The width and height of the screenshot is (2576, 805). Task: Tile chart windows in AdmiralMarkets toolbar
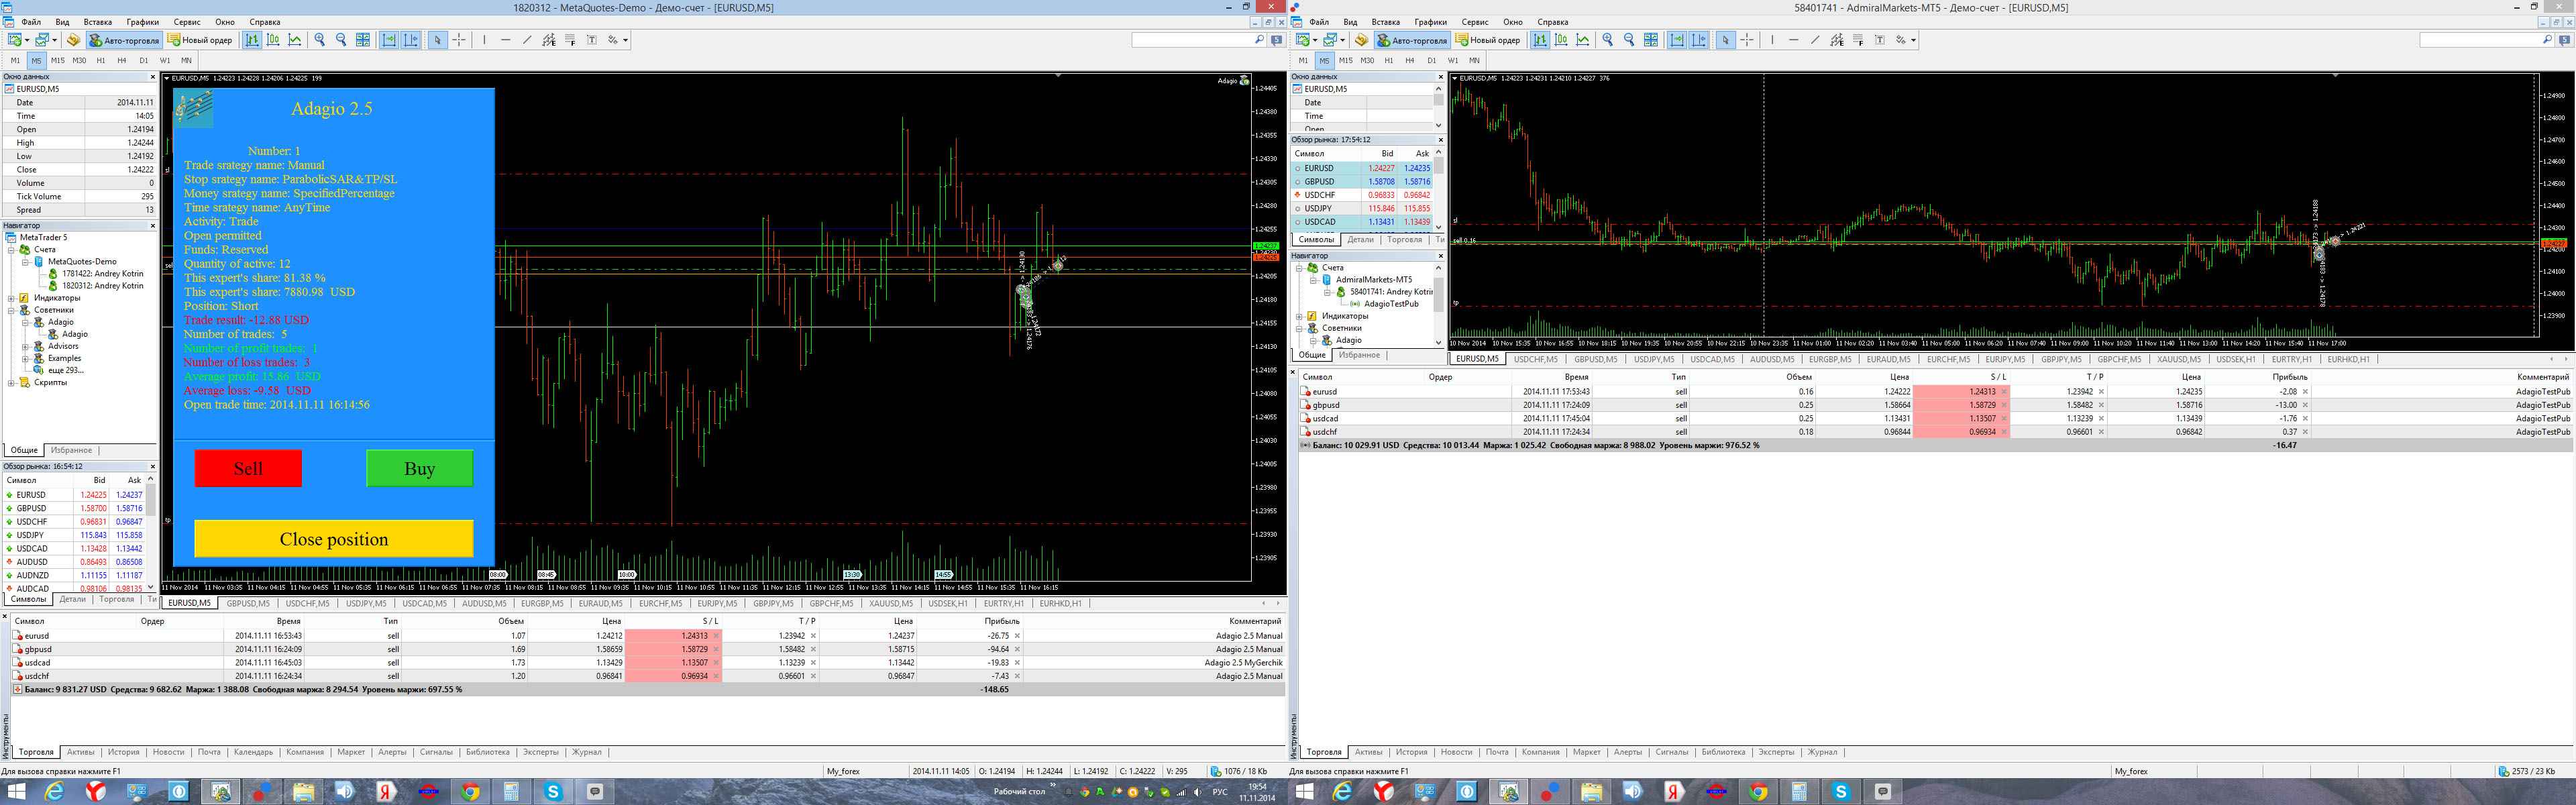(x=1651, y=40)
